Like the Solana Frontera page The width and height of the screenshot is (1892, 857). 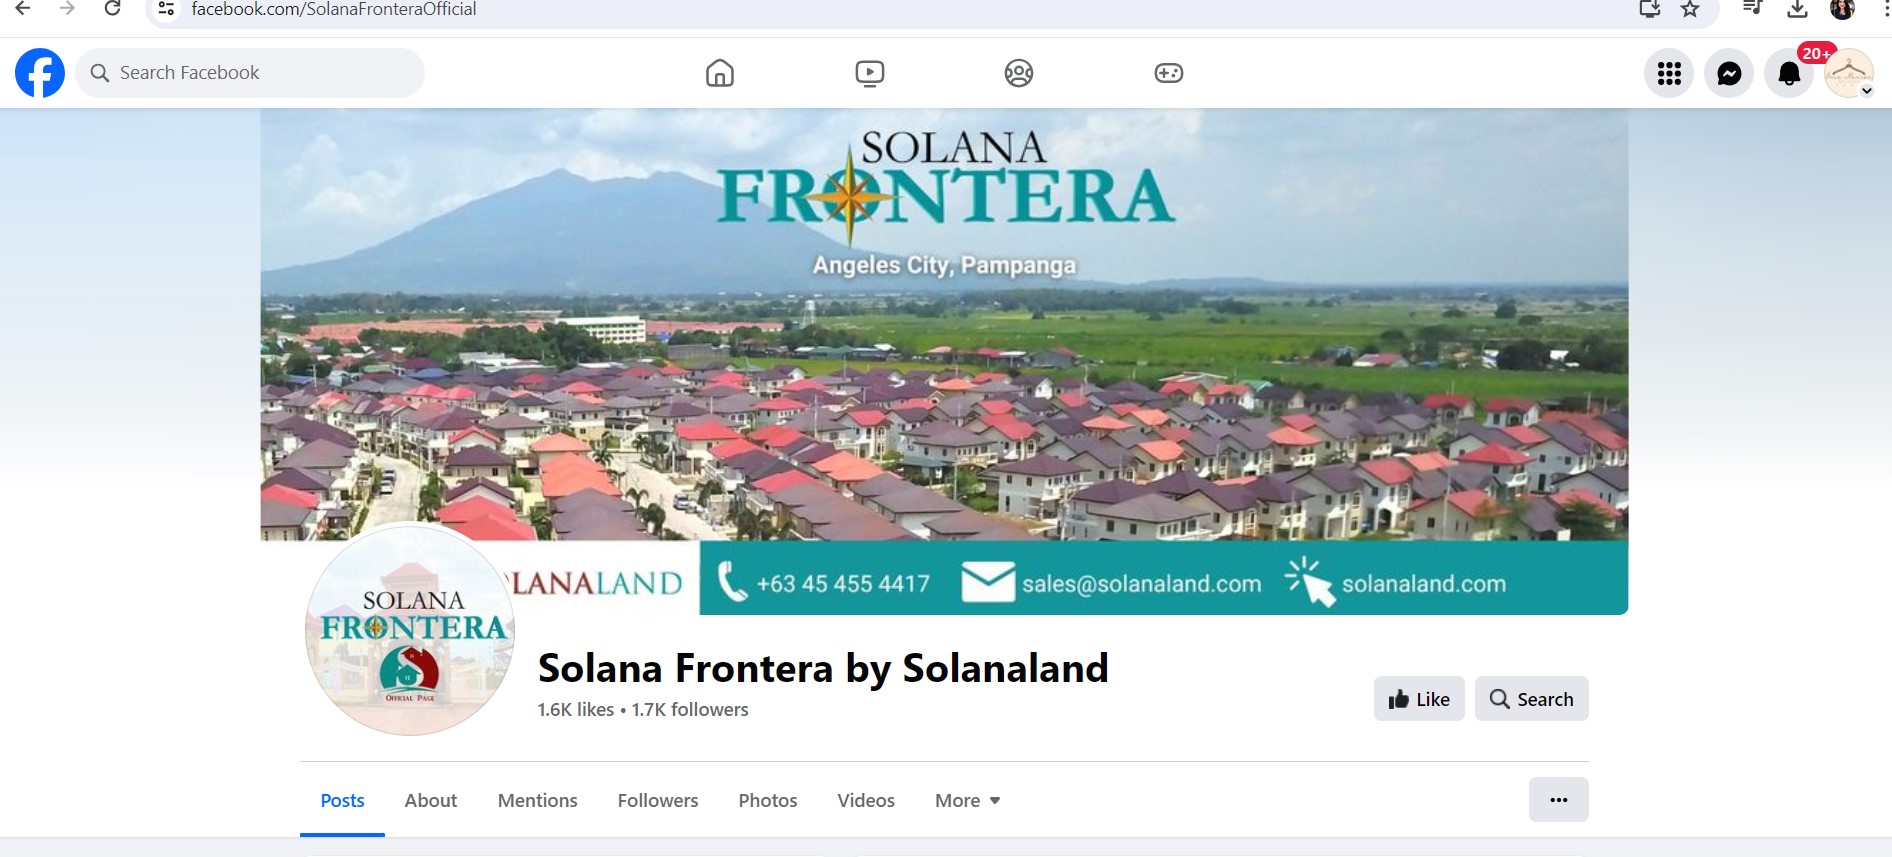(x=1418, y=699)
